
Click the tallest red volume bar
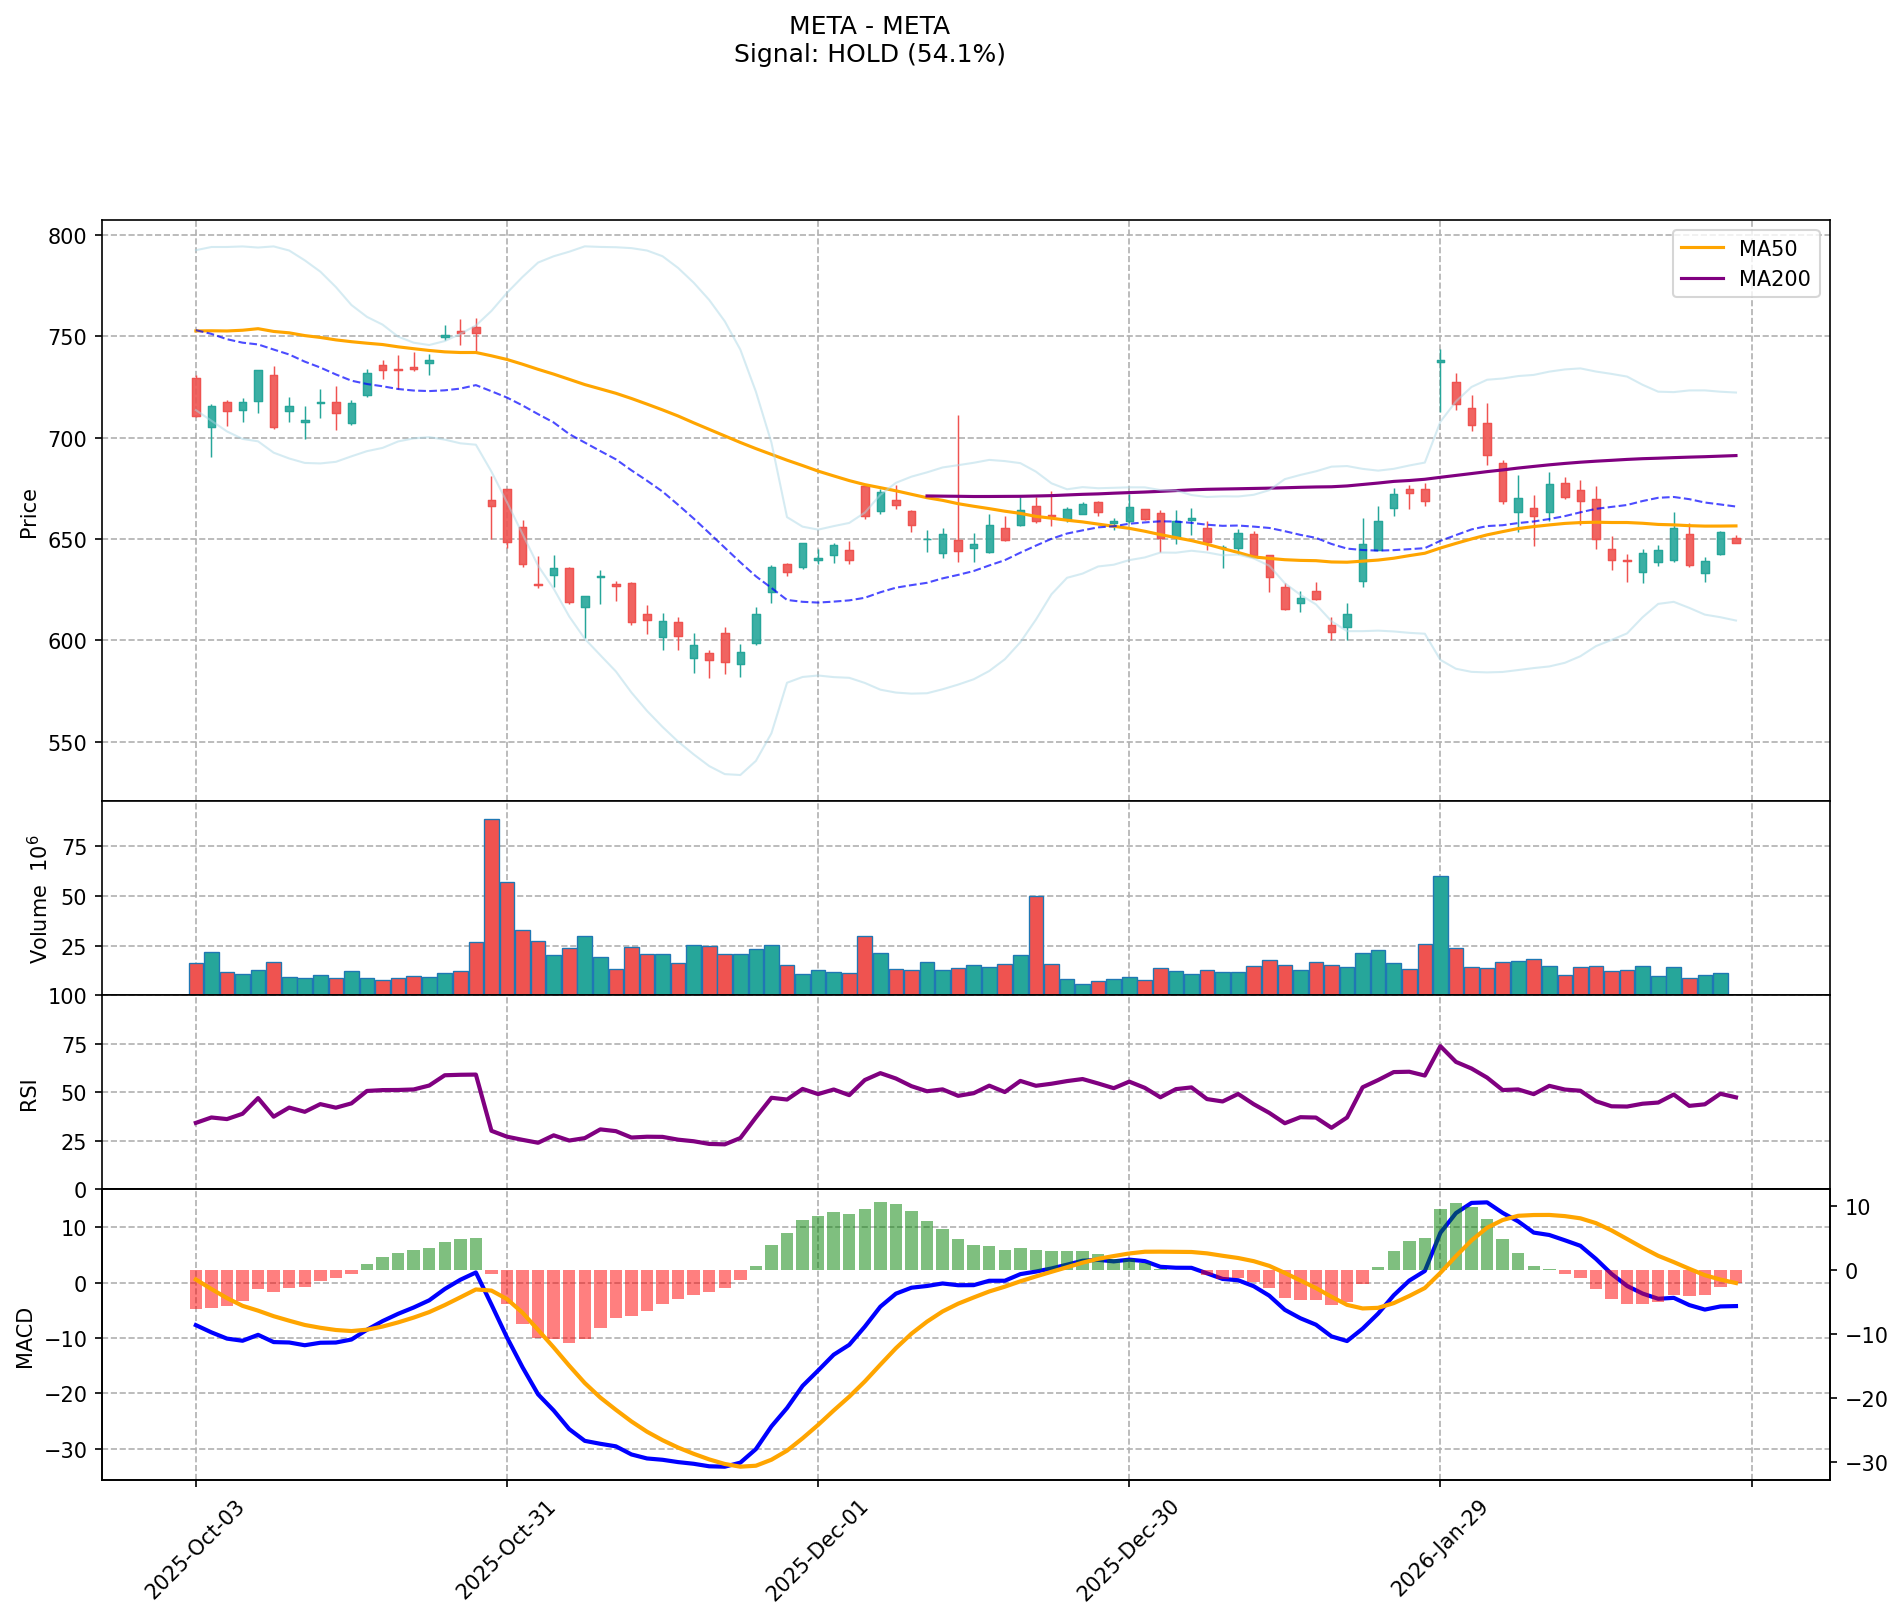[491, 905]
